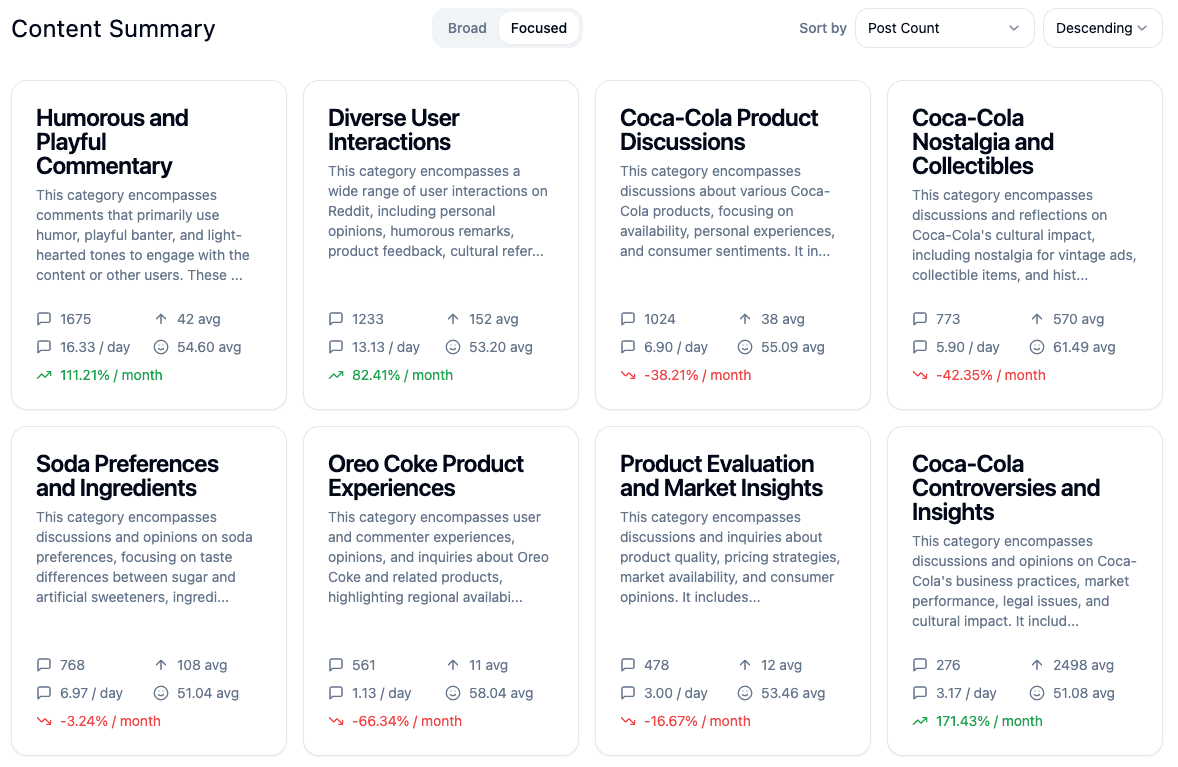This screenshot has height=767, width=1178.
Task: Open Oreo Coke Product Experiences title
Action: tap(425, 476)
